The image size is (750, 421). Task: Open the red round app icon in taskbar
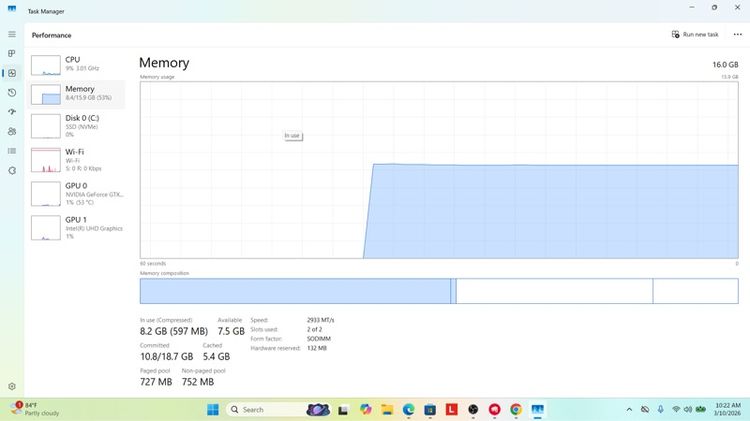coord(495,410)
